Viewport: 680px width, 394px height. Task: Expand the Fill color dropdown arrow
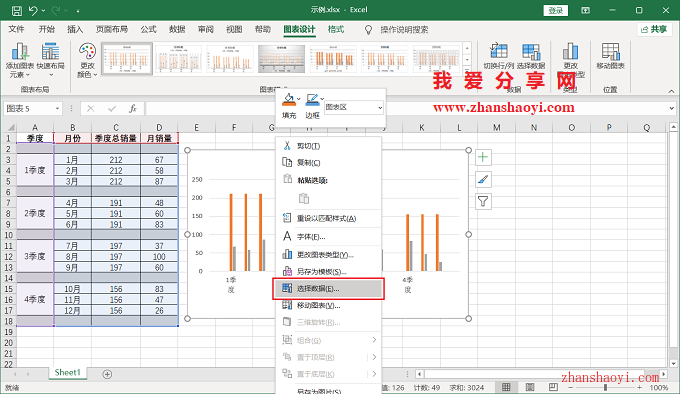click(298, 99)
